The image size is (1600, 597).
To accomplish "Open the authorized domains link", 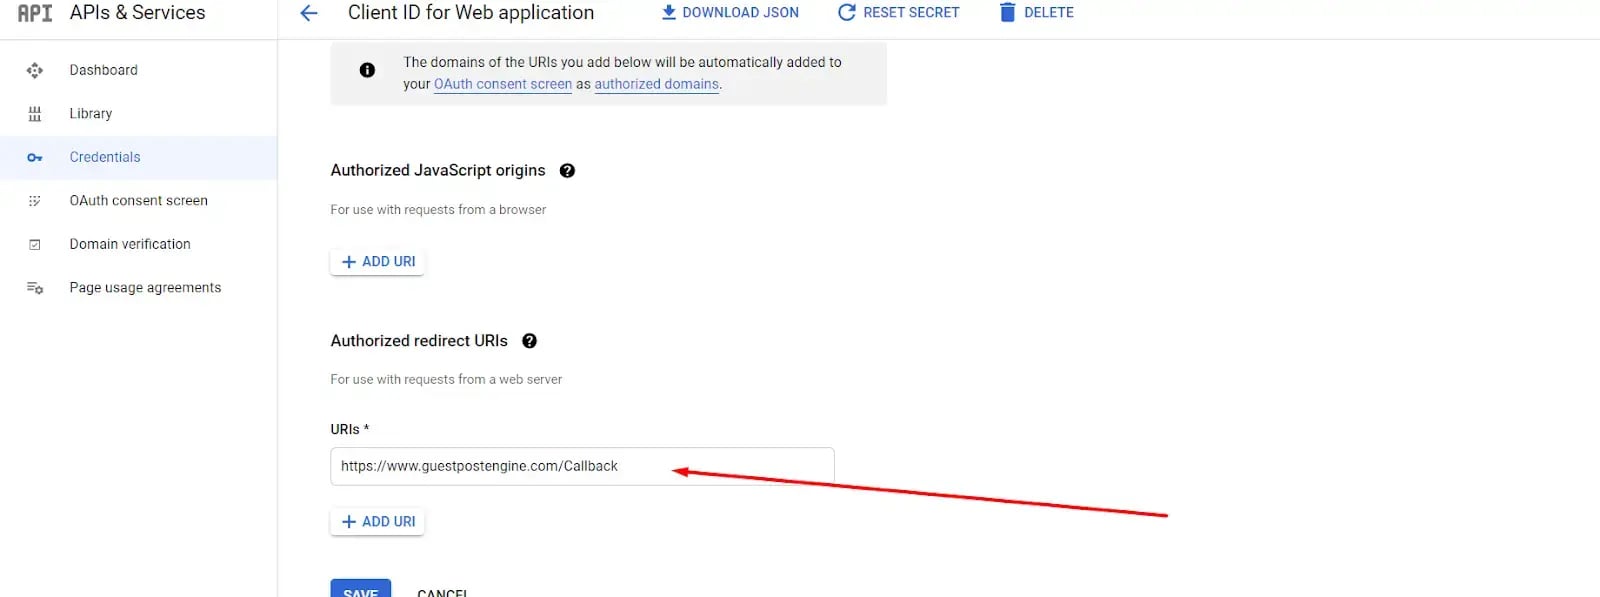I will pyautogui.click(x=657, y=84).
